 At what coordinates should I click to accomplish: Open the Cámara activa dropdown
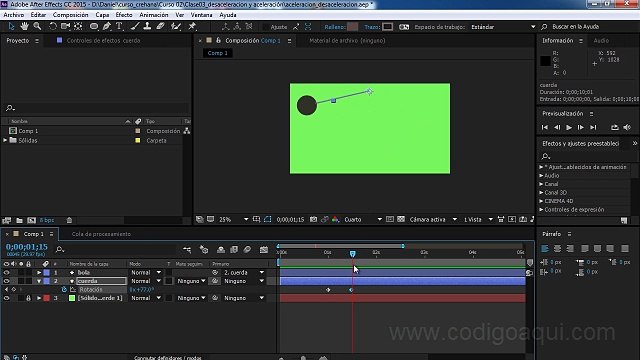433,220
